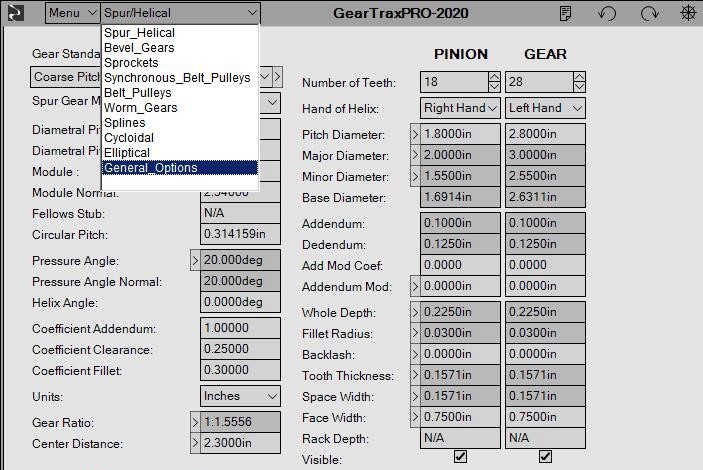Click the arrow beside Backlash
This screenshot has height=470, width=703.
click(415, 354)
